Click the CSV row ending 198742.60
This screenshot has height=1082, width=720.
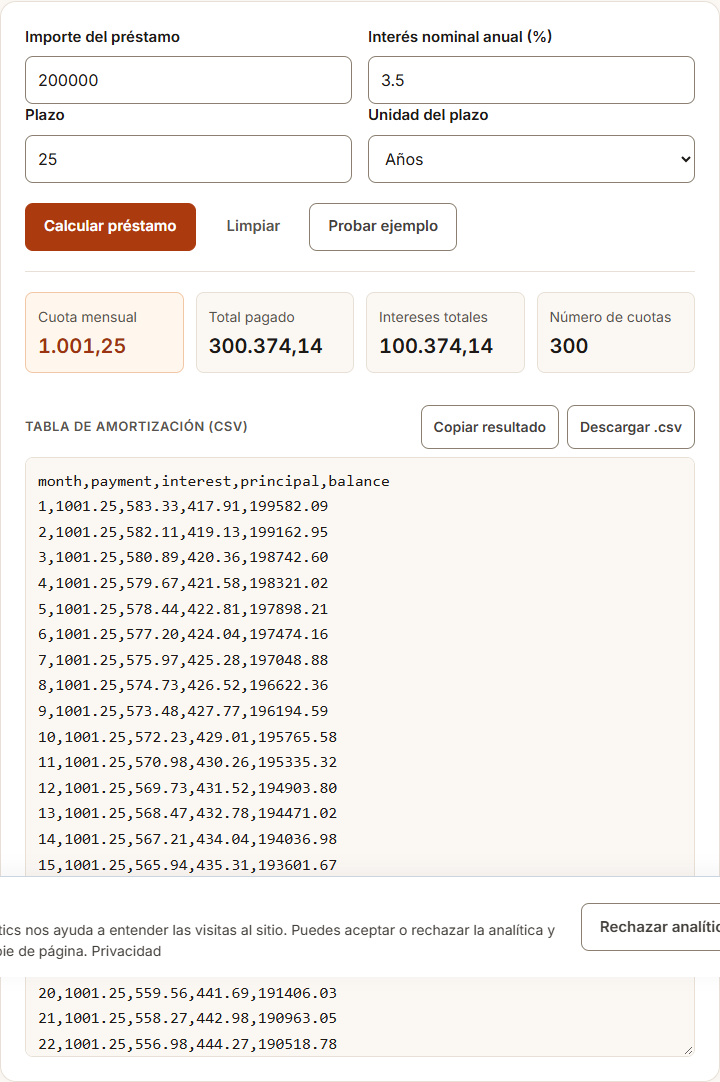coord(183,558)
